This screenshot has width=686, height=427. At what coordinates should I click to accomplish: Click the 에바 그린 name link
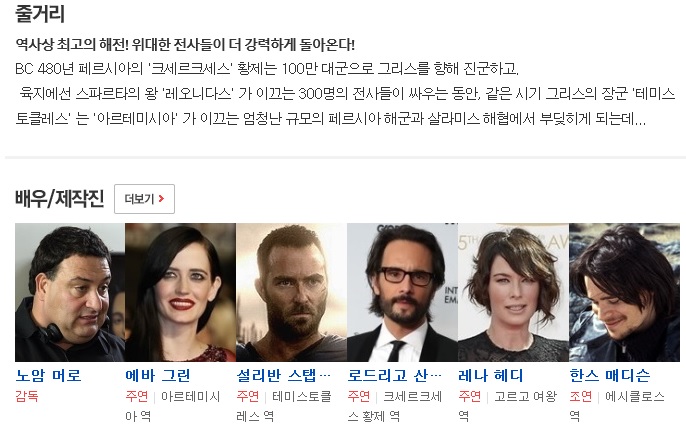[158, 375]
